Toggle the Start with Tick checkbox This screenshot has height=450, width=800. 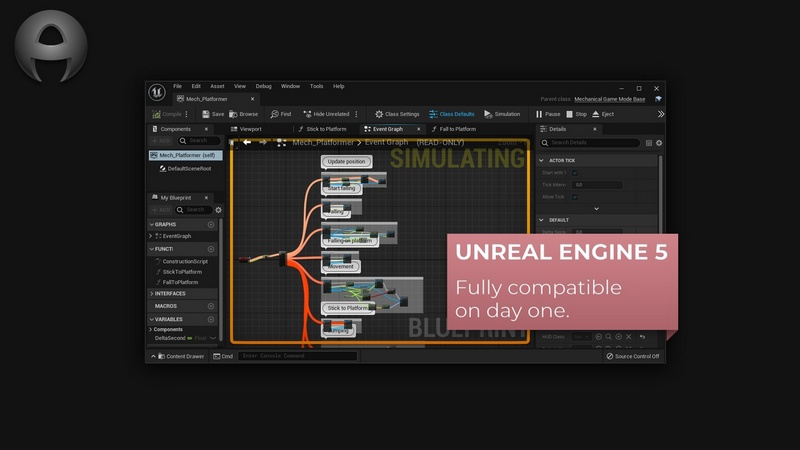click(x=575, y=173)
